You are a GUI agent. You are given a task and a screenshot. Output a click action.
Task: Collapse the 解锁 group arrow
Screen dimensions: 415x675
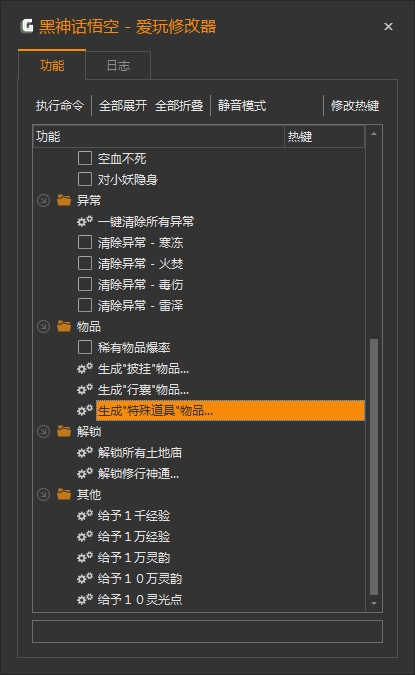43,431
